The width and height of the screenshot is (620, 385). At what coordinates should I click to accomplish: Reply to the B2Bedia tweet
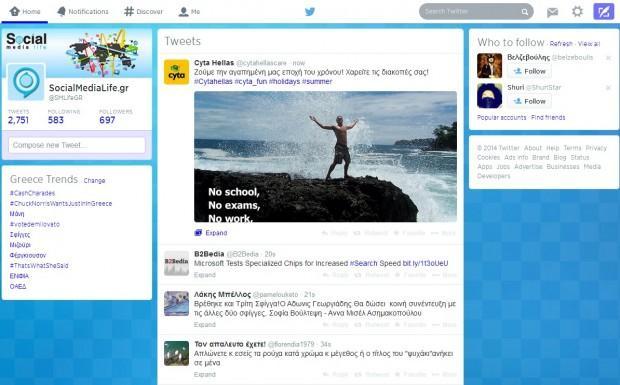[335, 275]
